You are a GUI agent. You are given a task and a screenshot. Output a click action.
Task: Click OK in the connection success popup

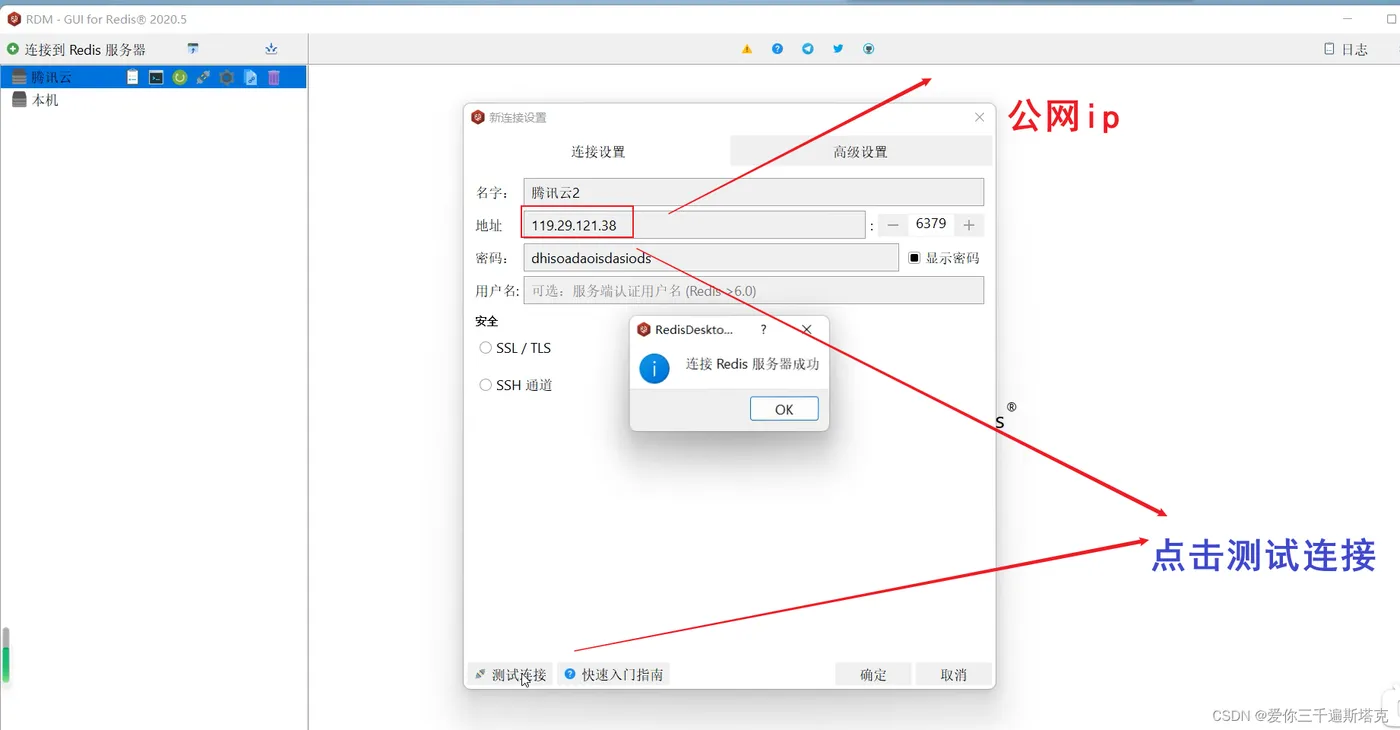(x=784, y=409)
